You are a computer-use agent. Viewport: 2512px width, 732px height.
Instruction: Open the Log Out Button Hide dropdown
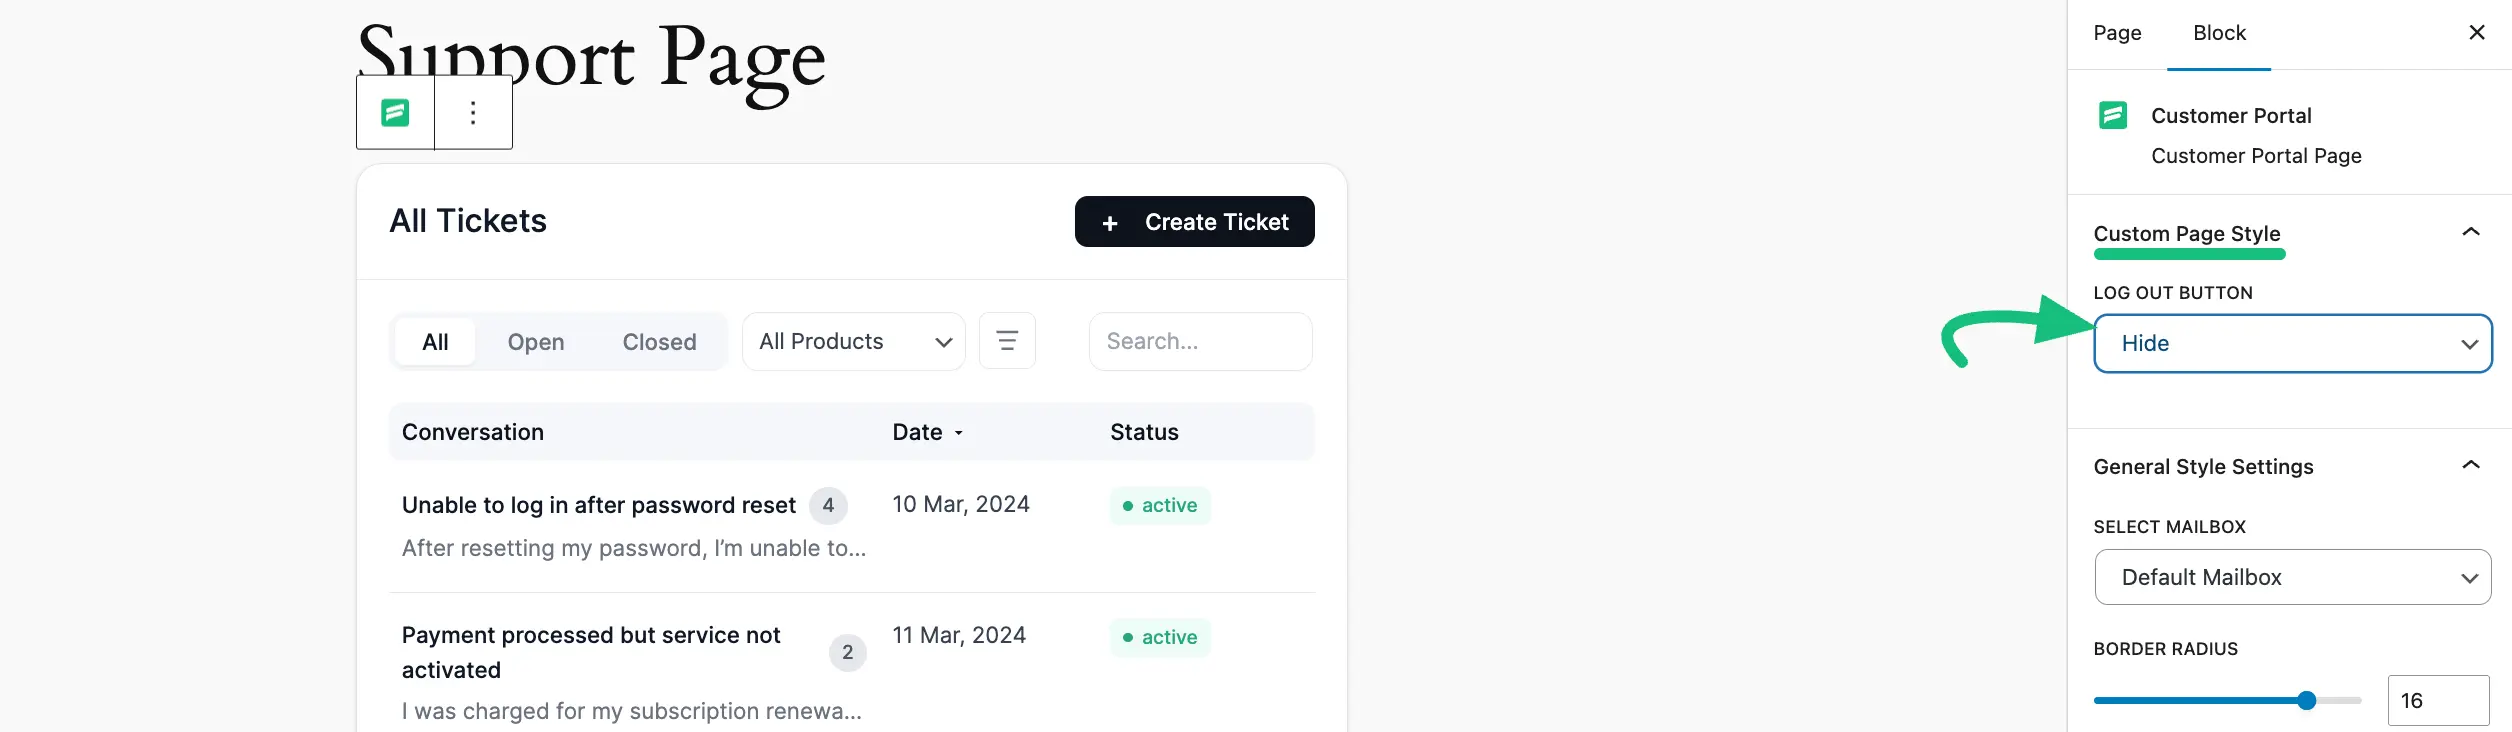tap(2292, 344)
